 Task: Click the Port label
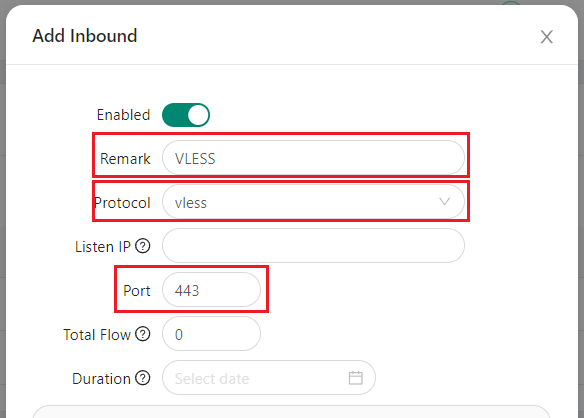[x=137, y=291]
